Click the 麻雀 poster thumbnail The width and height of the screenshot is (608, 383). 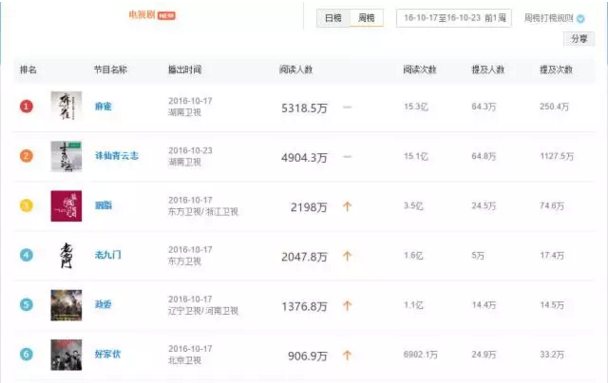click(66, 106)
